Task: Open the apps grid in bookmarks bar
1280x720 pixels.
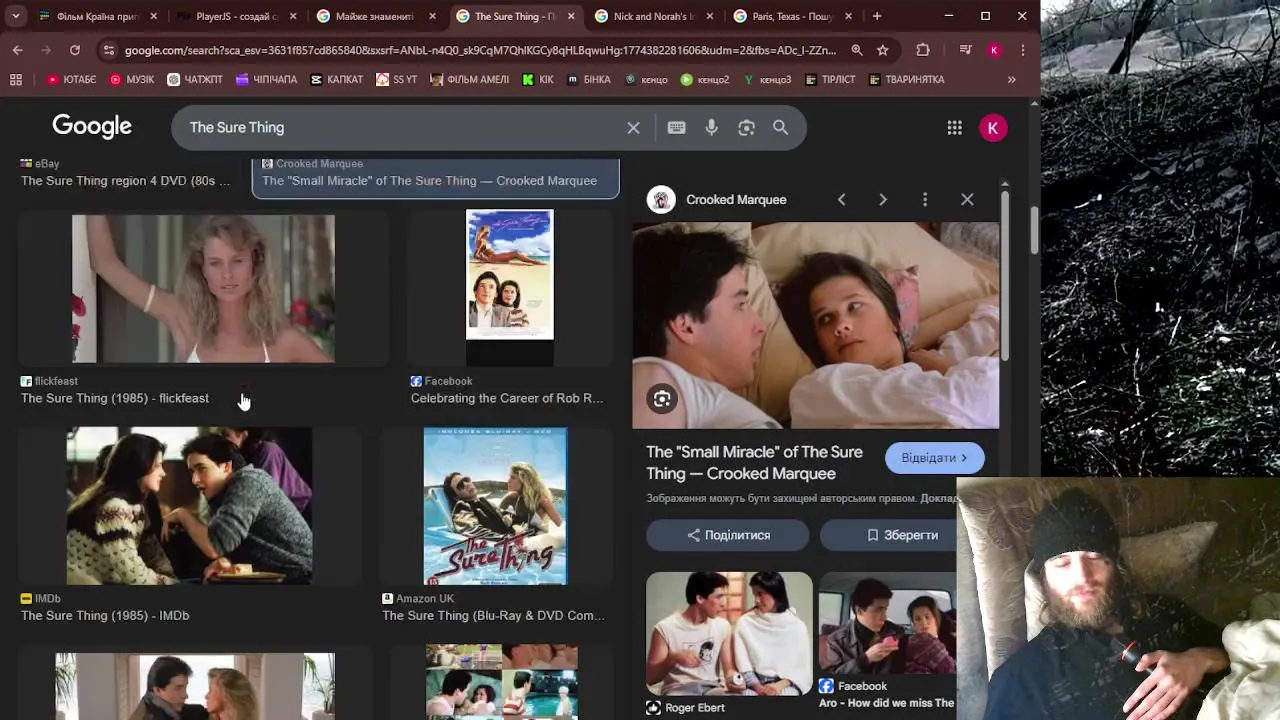Action: tap(16, 80)
